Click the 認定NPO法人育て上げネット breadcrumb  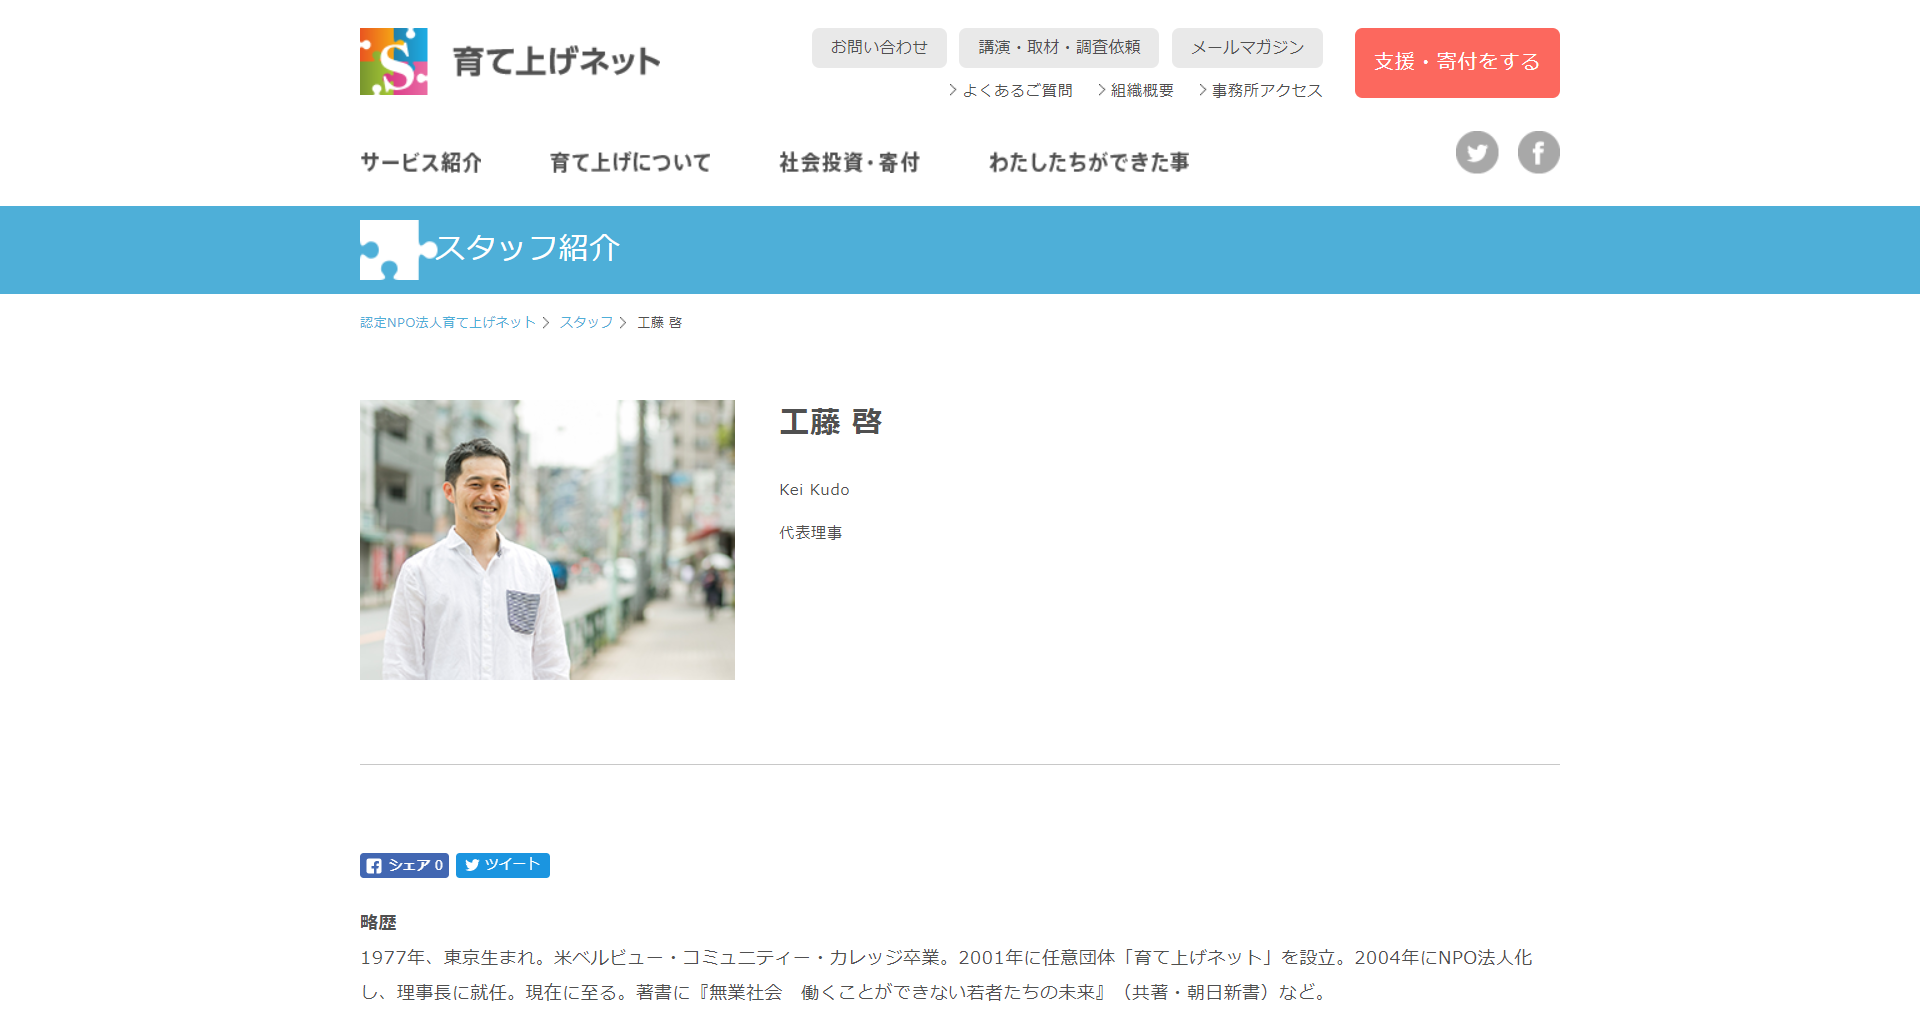coord(447,323)
